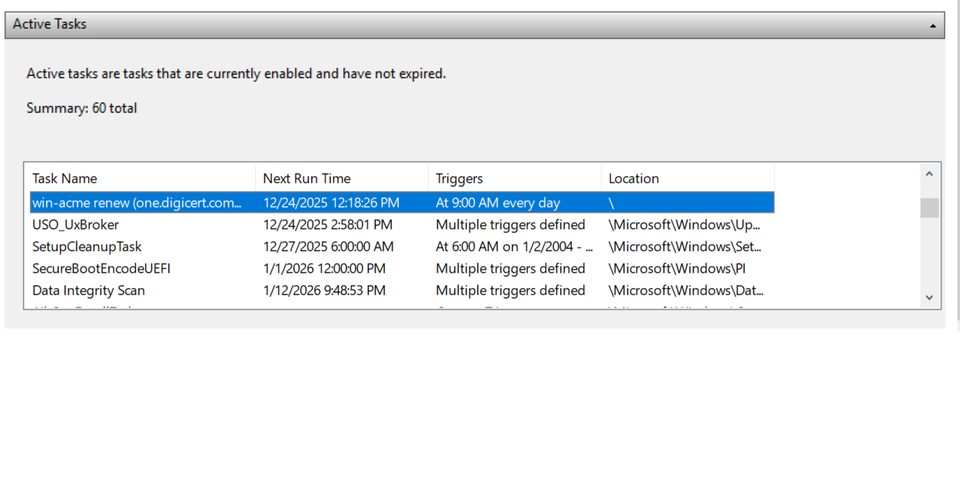This screenshot has height=498, width=960.
Task: Click the \Microsoft\Windows\Dat... location cell
Action: coord(685,290)
